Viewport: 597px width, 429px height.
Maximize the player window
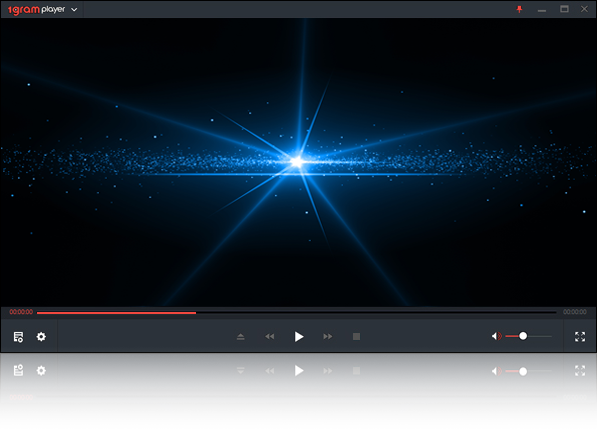coord(564,9)
